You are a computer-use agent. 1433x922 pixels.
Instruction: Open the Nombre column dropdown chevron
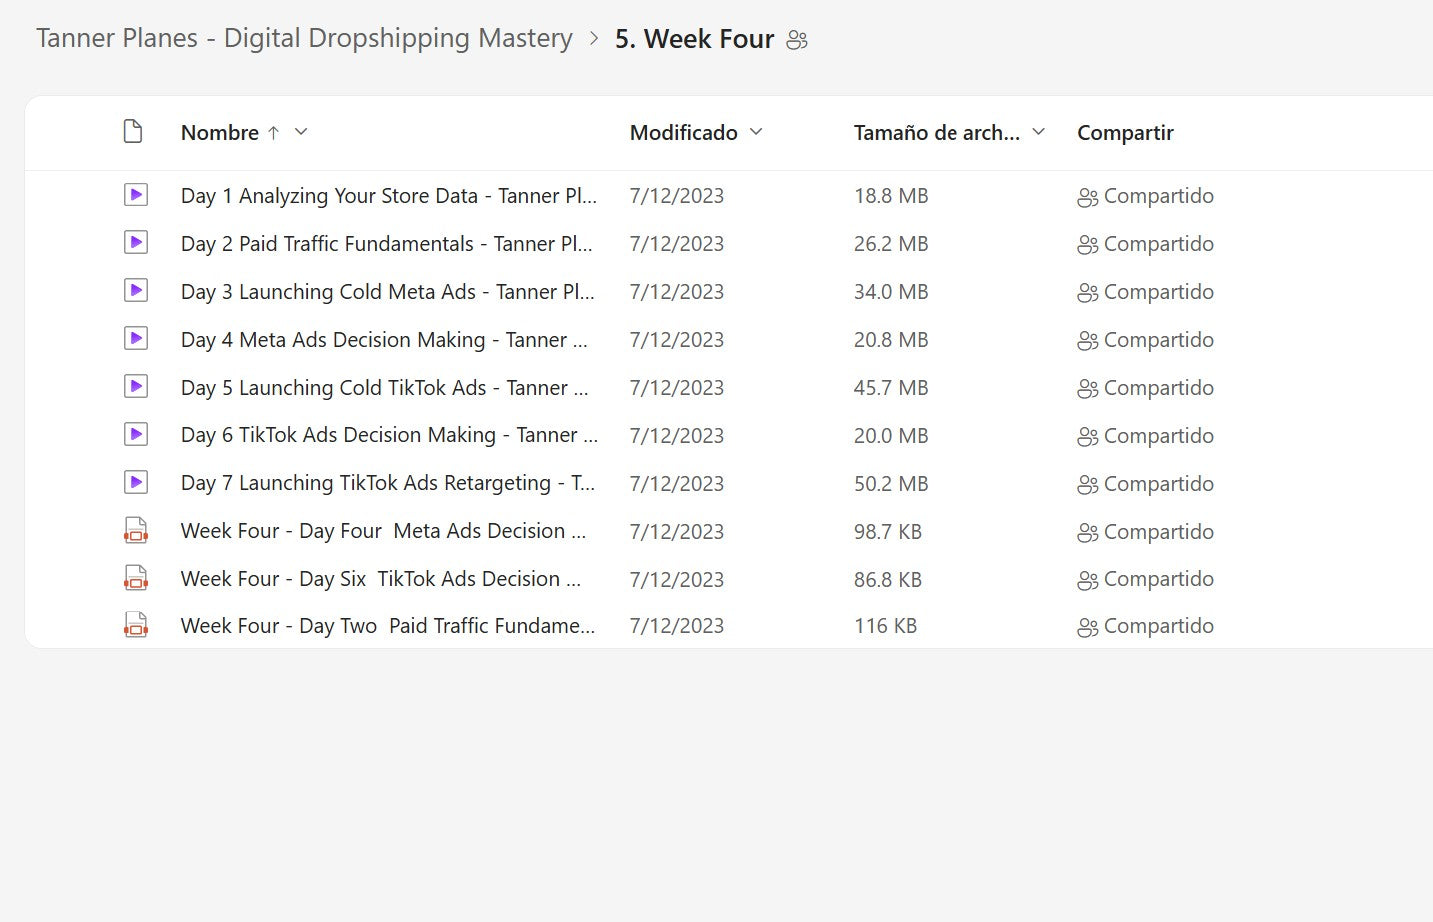[x=301, y=132]
